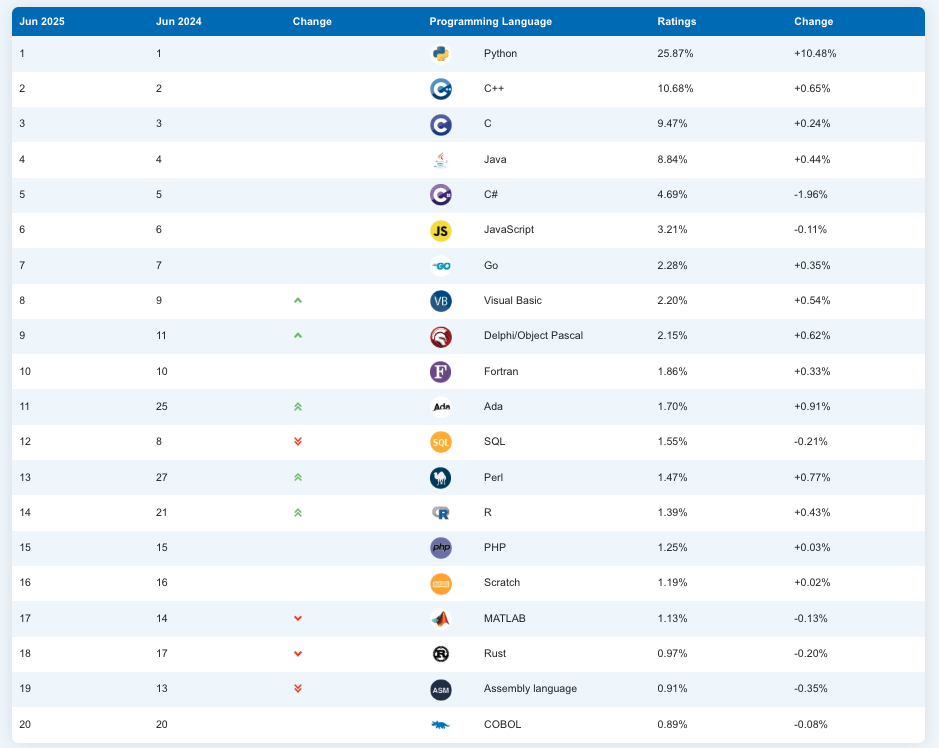Click the Rust gear logo icon
939x748 pixels.
(440, 654)
